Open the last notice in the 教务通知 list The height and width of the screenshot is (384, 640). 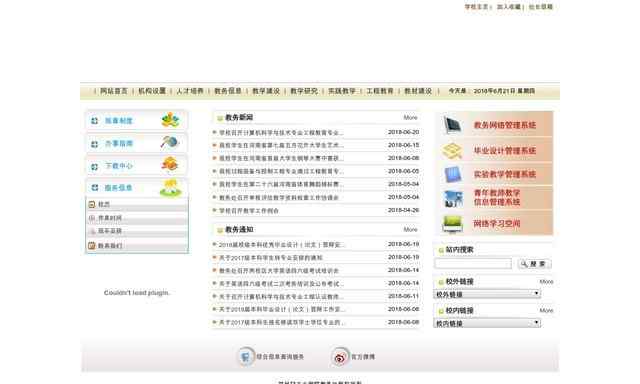click(x=281, y=322)
